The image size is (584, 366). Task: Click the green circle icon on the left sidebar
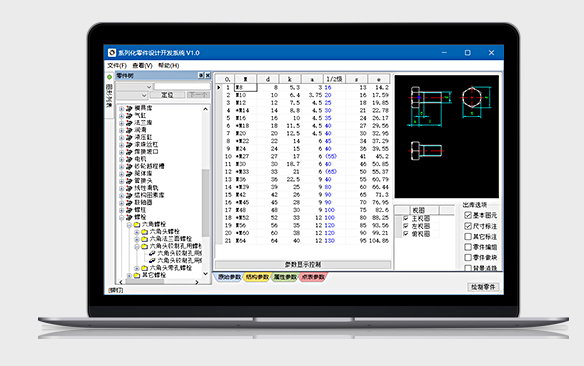(x=109, y=77)
